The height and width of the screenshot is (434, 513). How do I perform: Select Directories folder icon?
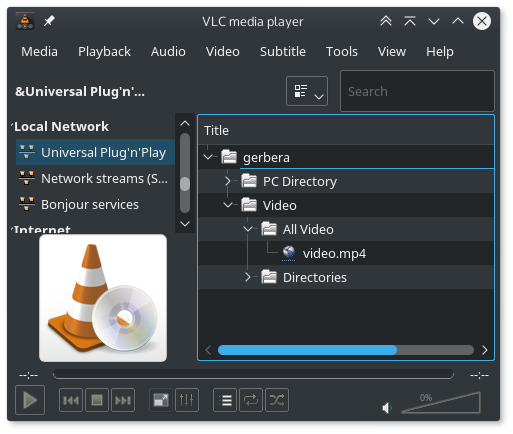point(269,277)
